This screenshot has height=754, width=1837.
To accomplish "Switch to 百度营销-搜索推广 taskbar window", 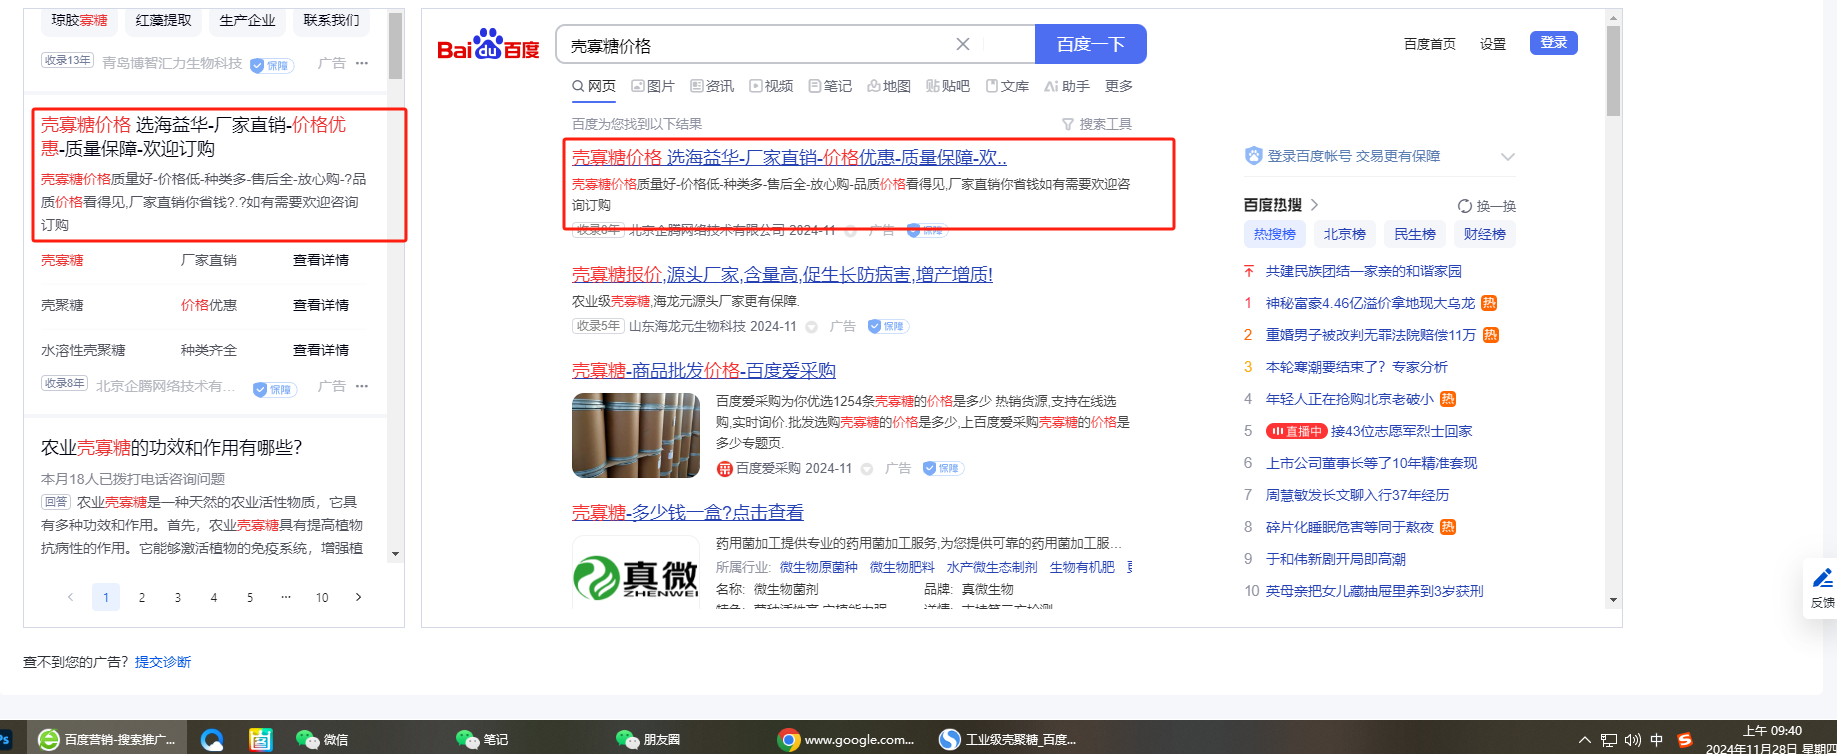I will coord(106,739).
